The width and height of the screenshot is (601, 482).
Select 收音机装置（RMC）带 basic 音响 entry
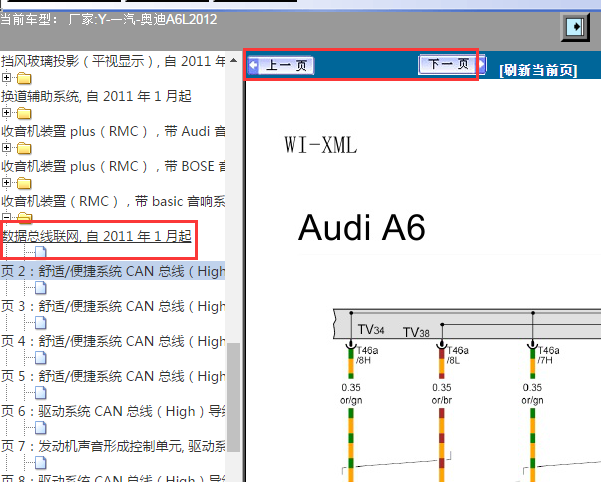[113, 201]
